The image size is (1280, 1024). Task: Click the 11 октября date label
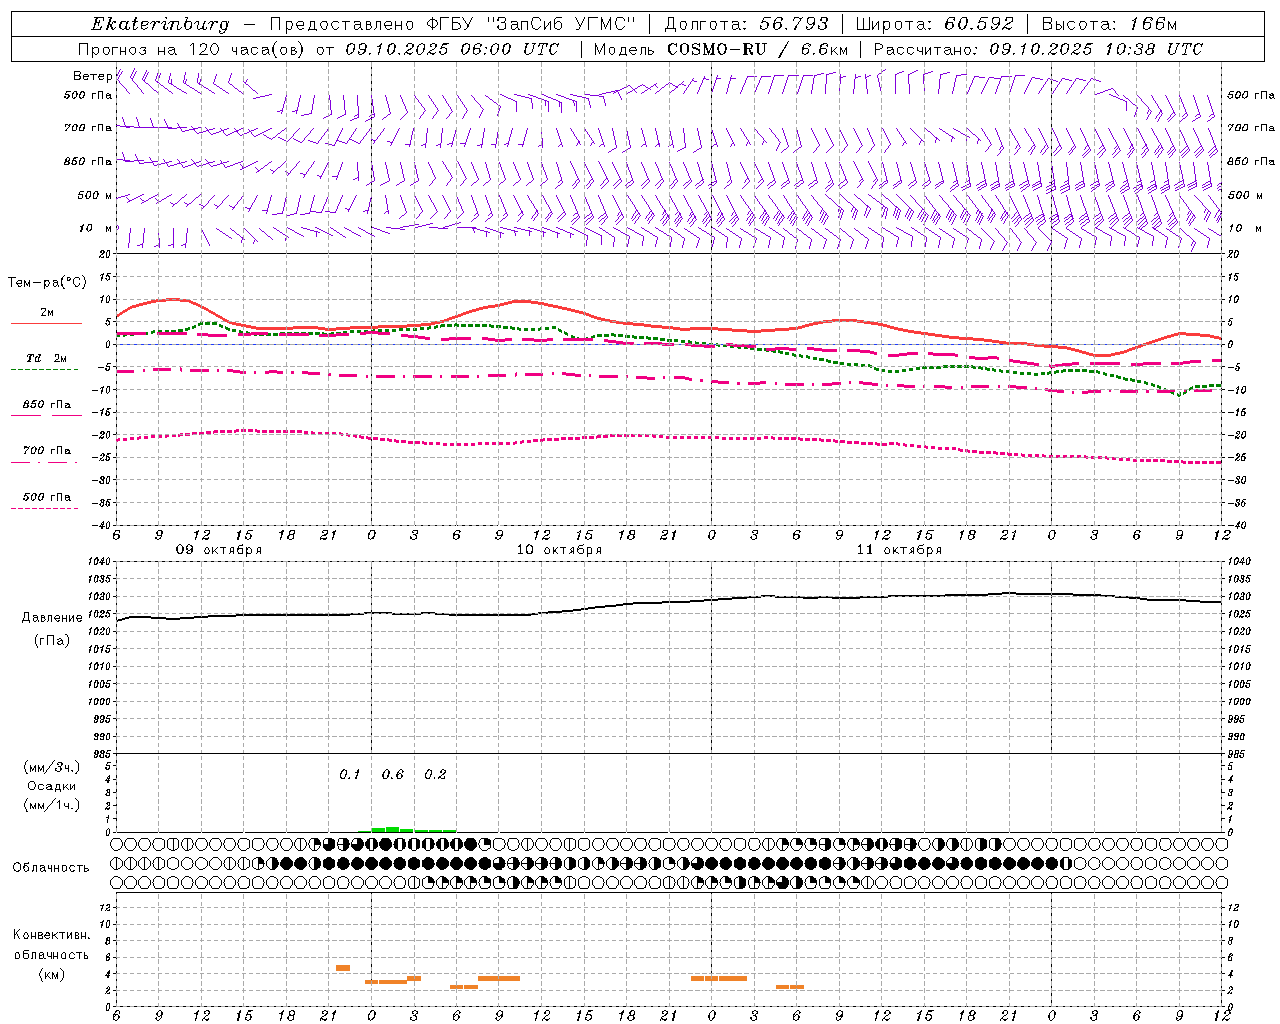[899, 550]
